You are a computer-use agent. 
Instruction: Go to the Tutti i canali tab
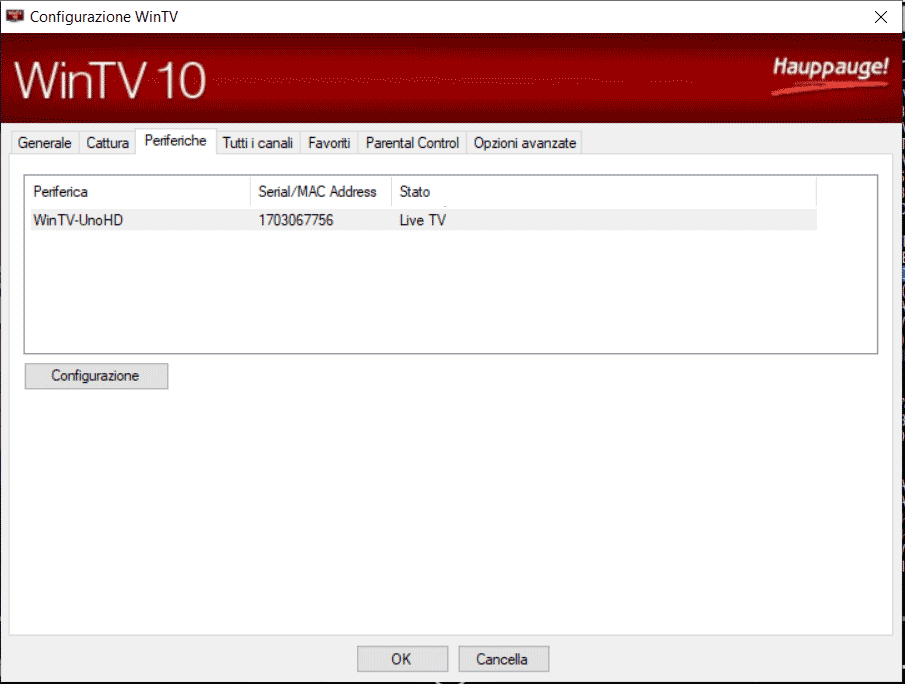click(258, 143)
